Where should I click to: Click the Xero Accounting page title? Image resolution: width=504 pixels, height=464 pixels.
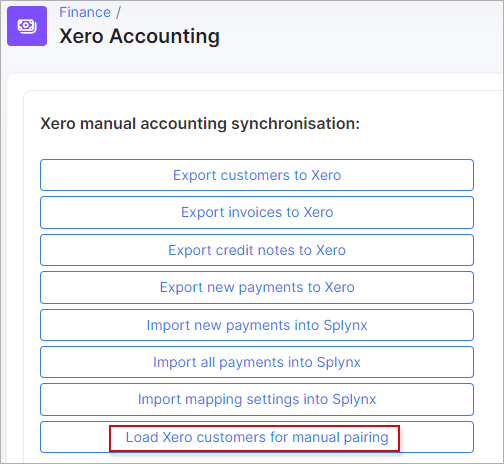click(139, 36)
